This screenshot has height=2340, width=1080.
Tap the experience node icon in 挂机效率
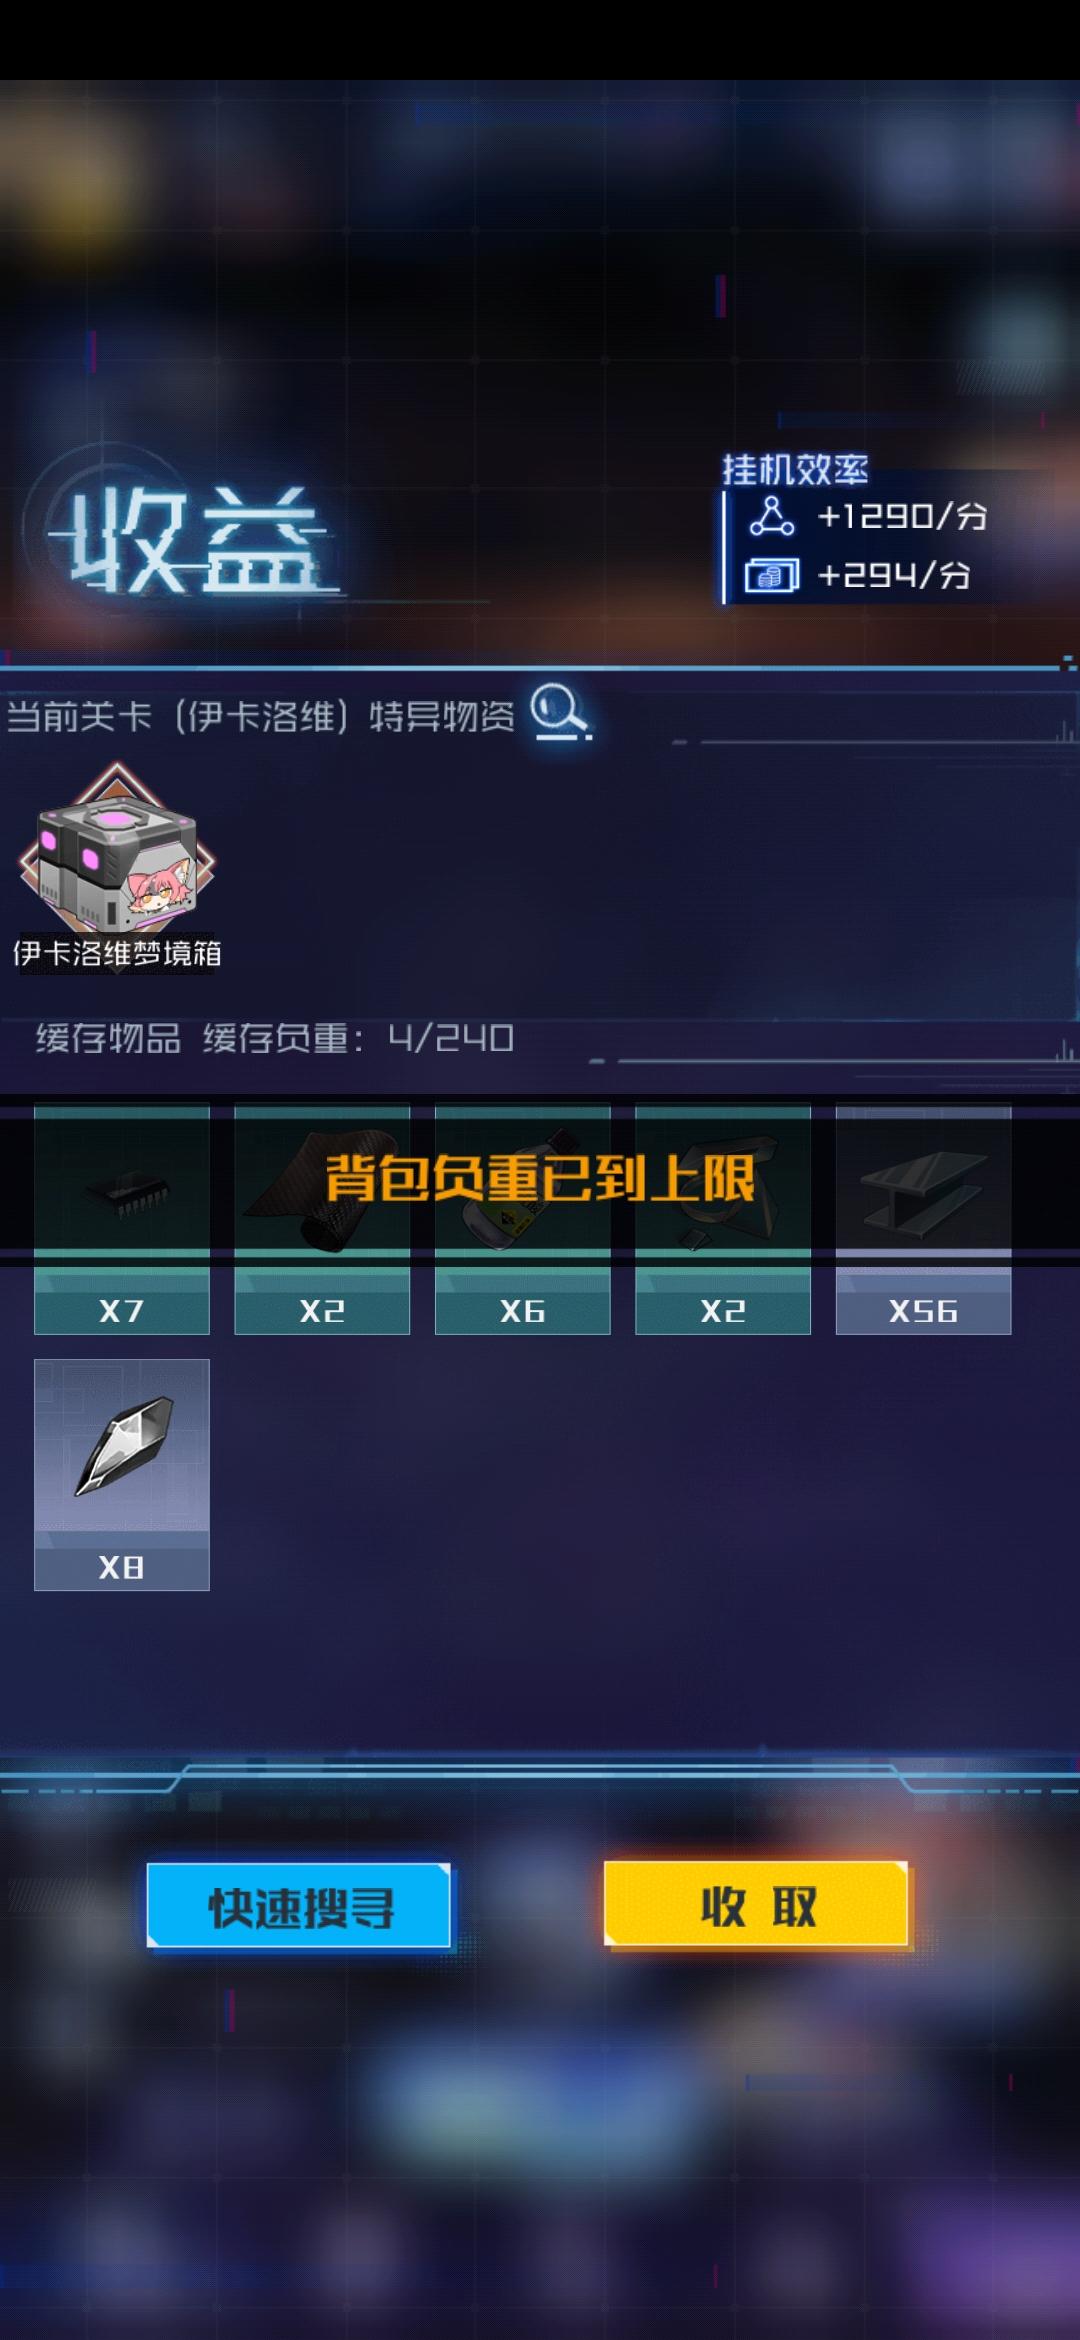click(772, 516)
